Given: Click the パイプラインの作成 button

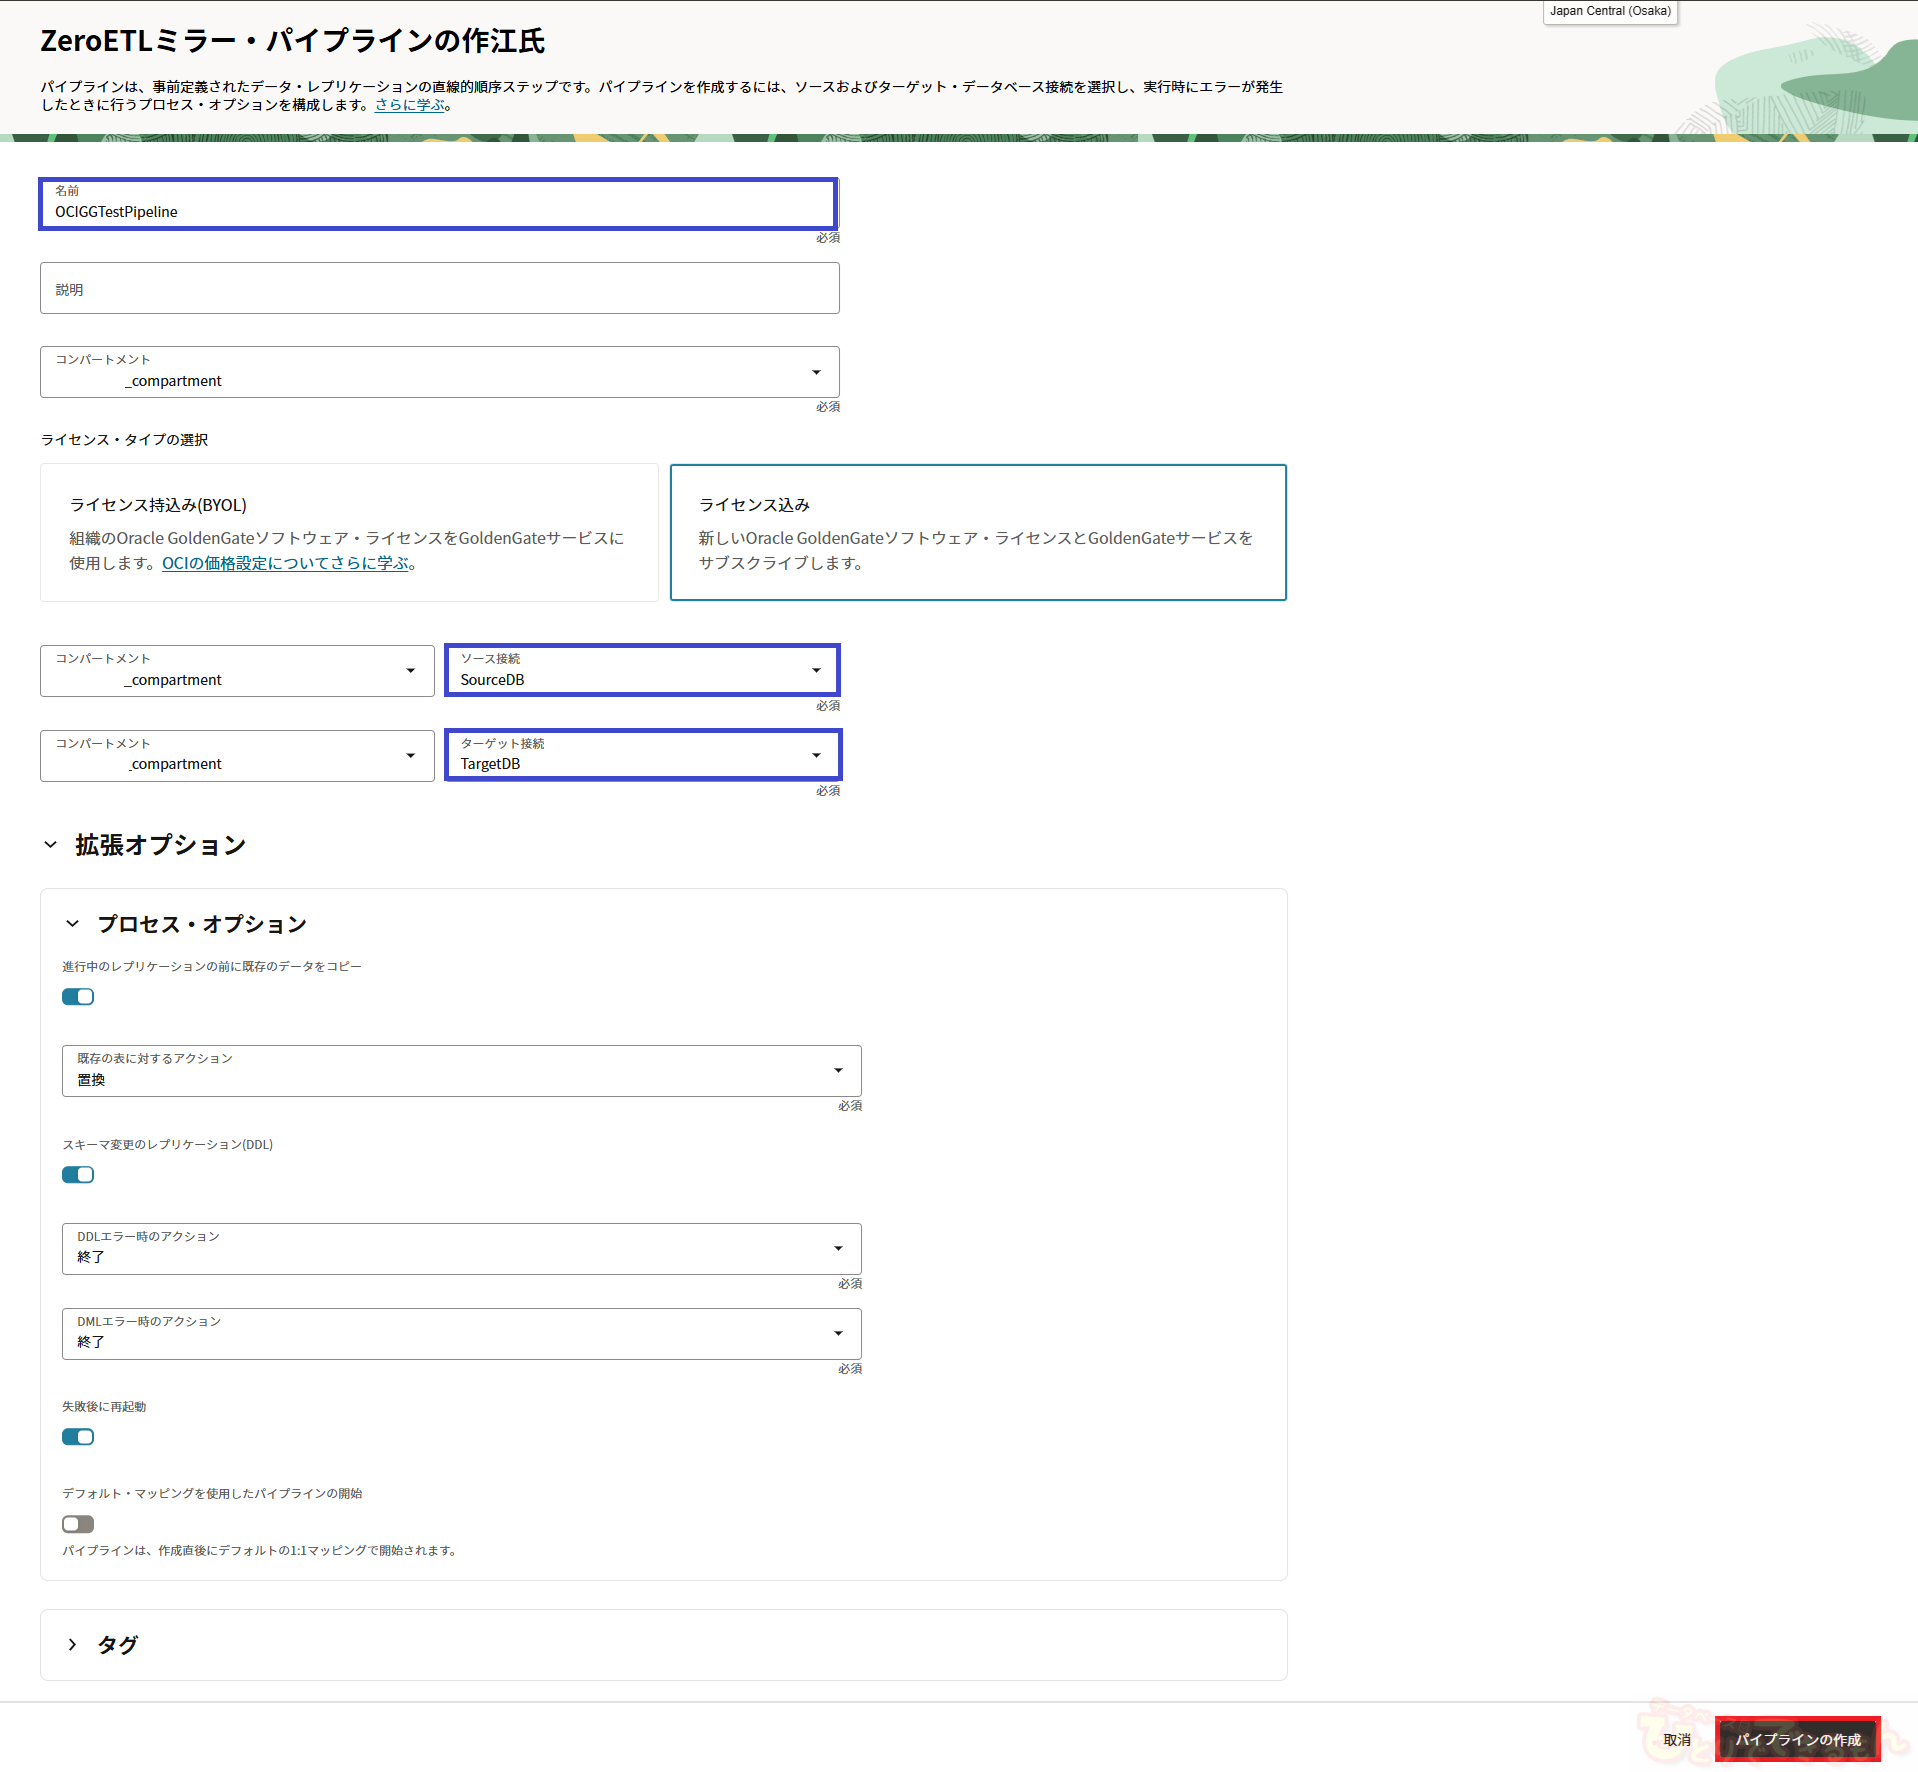Looking at the screenshot, I should (1797, 1740).
